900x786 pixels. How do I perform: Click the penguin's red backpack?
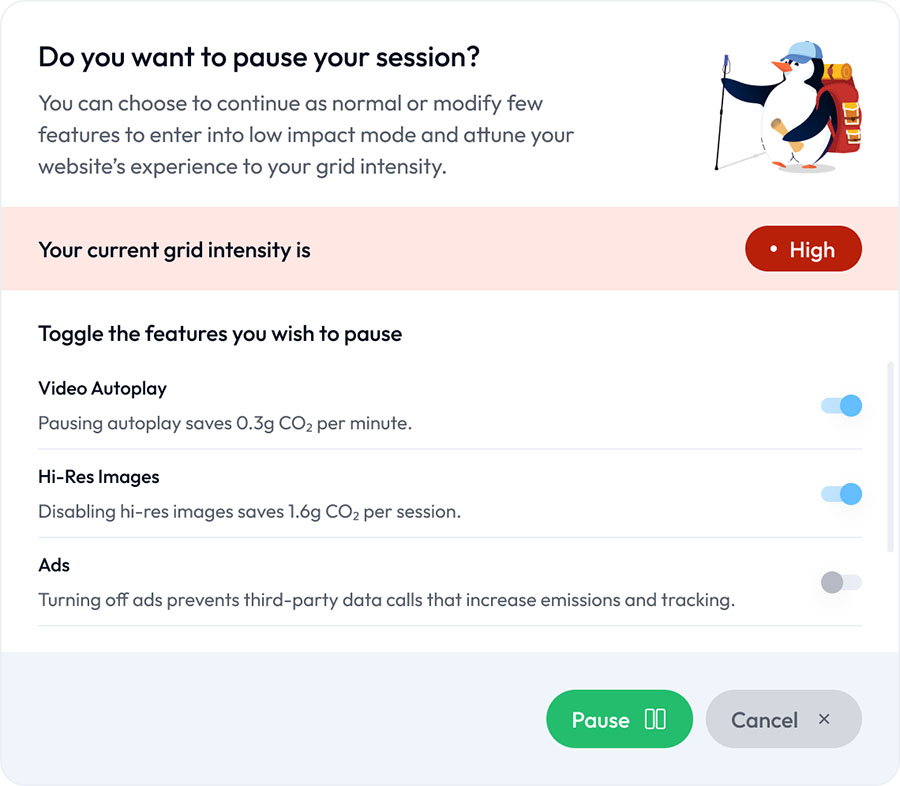click(x=840, y=110)
